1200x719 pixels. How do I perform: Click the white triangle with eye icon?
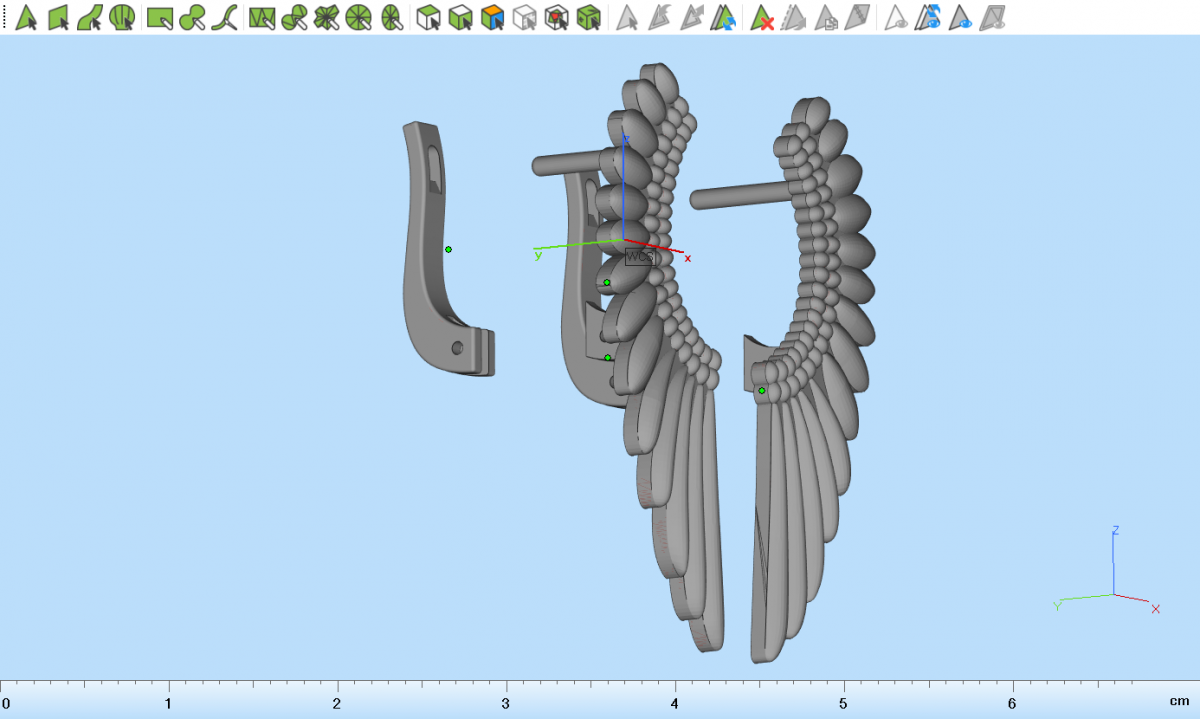pos(897,17)
